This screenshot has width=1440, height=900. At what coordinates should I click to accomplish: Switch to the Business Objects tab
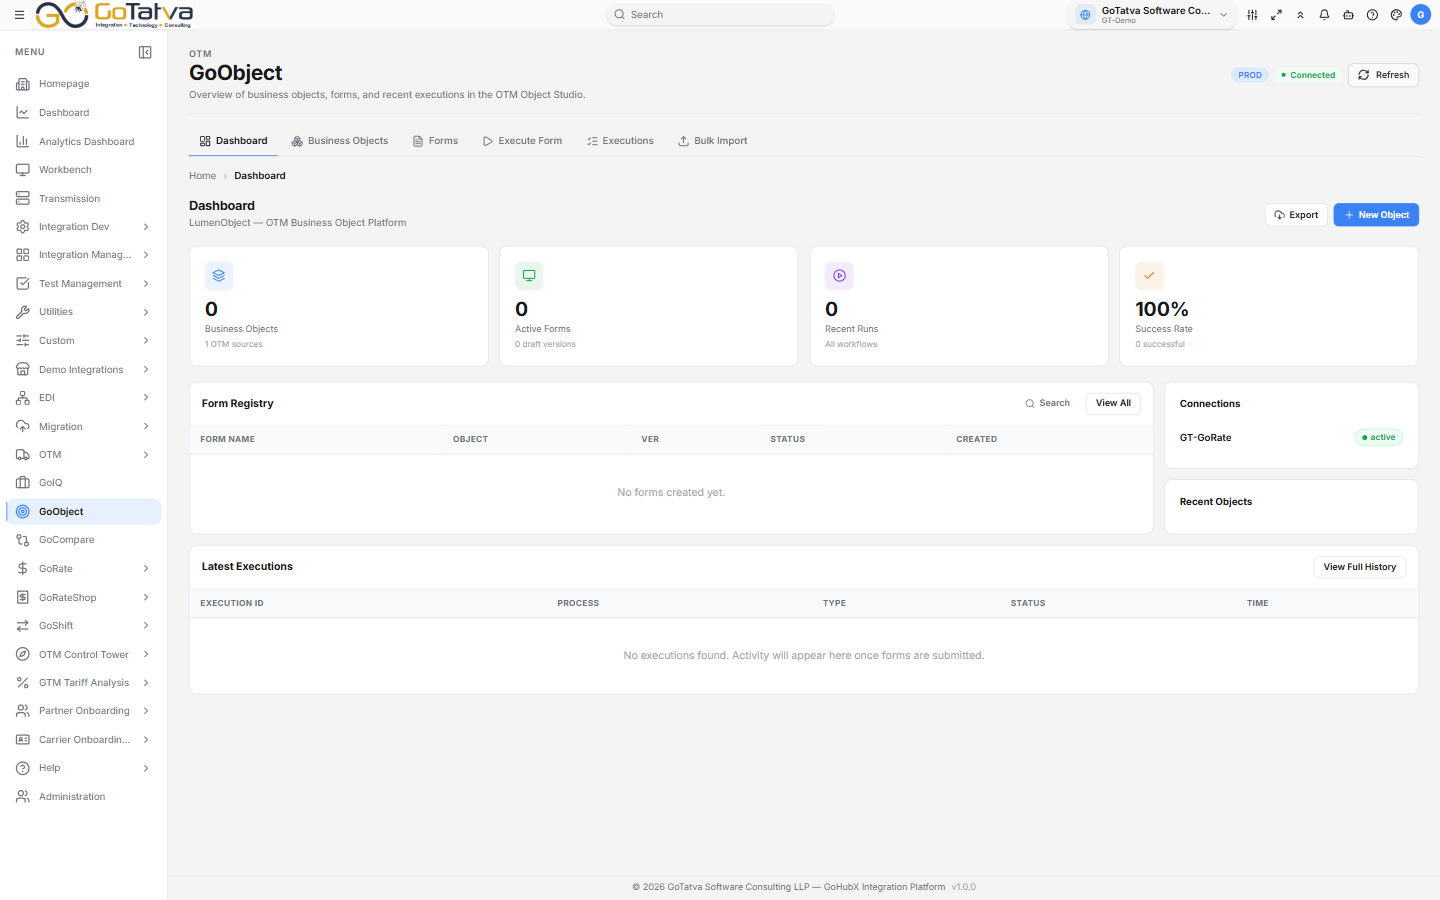tap(340, 141)
